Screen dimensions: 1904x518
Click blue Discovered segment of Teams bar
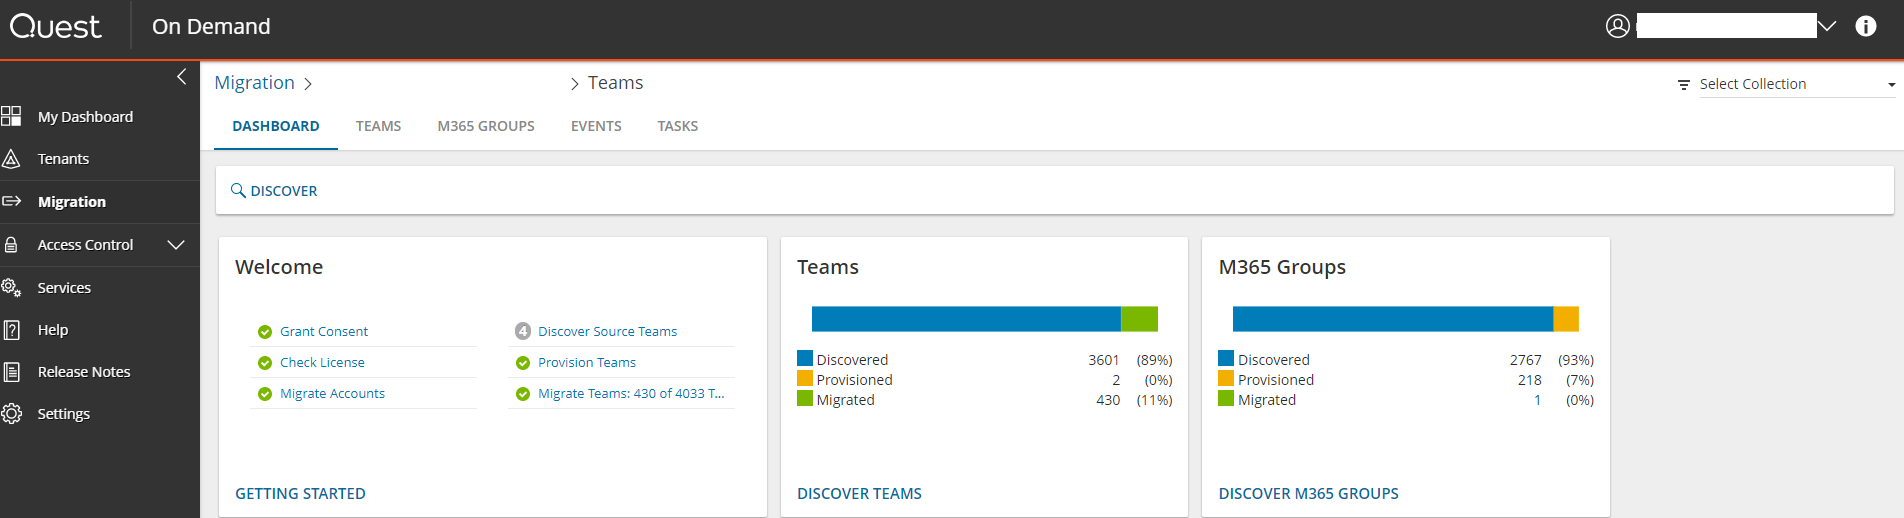(966, 319)
